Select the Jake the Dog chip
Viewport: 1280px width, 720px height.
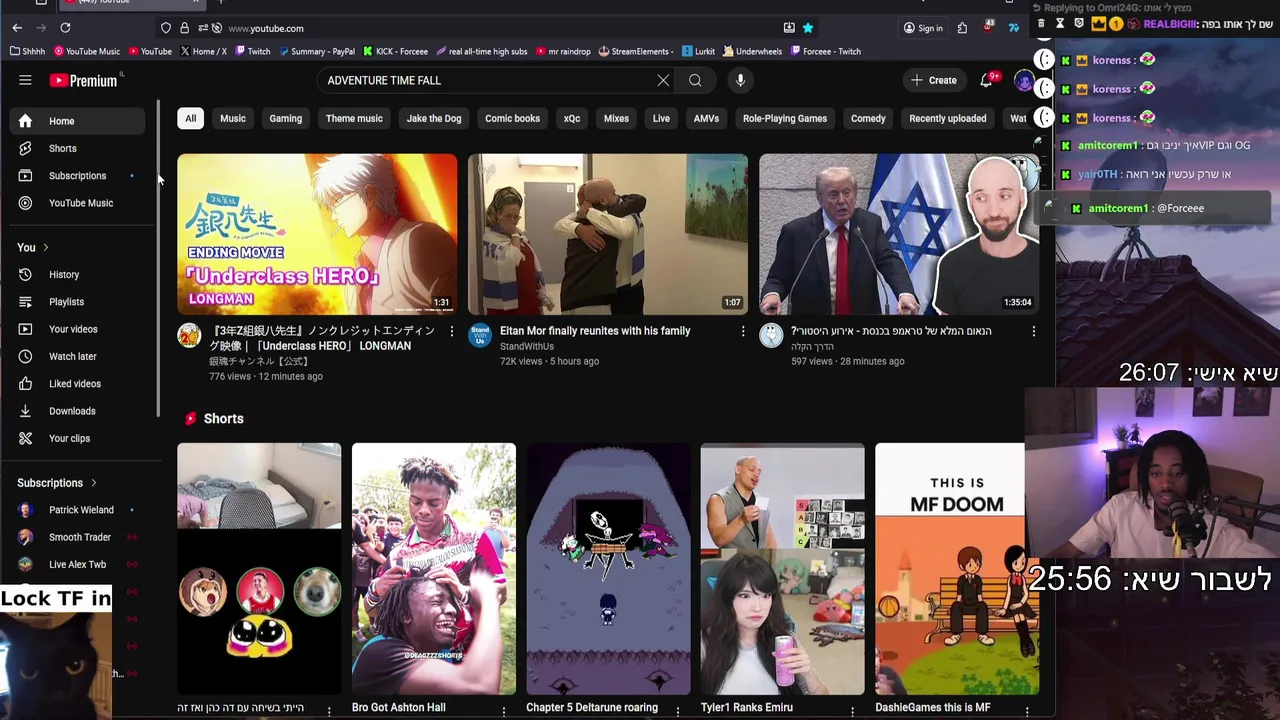(x=434, y=118)
